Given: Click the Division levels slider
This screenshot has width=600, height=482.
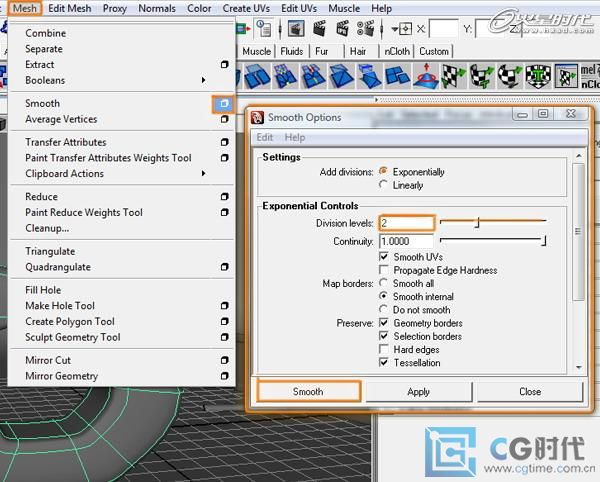Looking at the screenshot, I should (x=492, y=222).
